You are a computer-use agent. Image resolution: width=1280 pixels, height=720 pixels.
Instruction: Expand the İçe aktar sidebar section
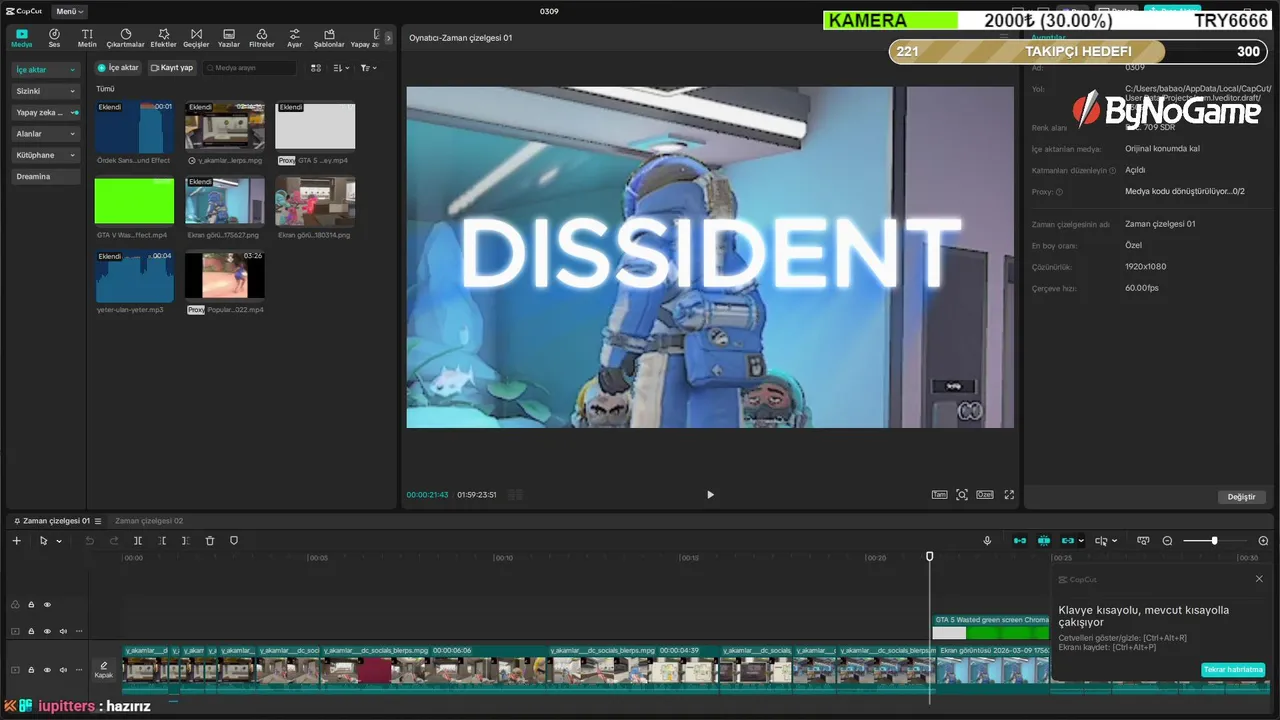click(45, 70)
